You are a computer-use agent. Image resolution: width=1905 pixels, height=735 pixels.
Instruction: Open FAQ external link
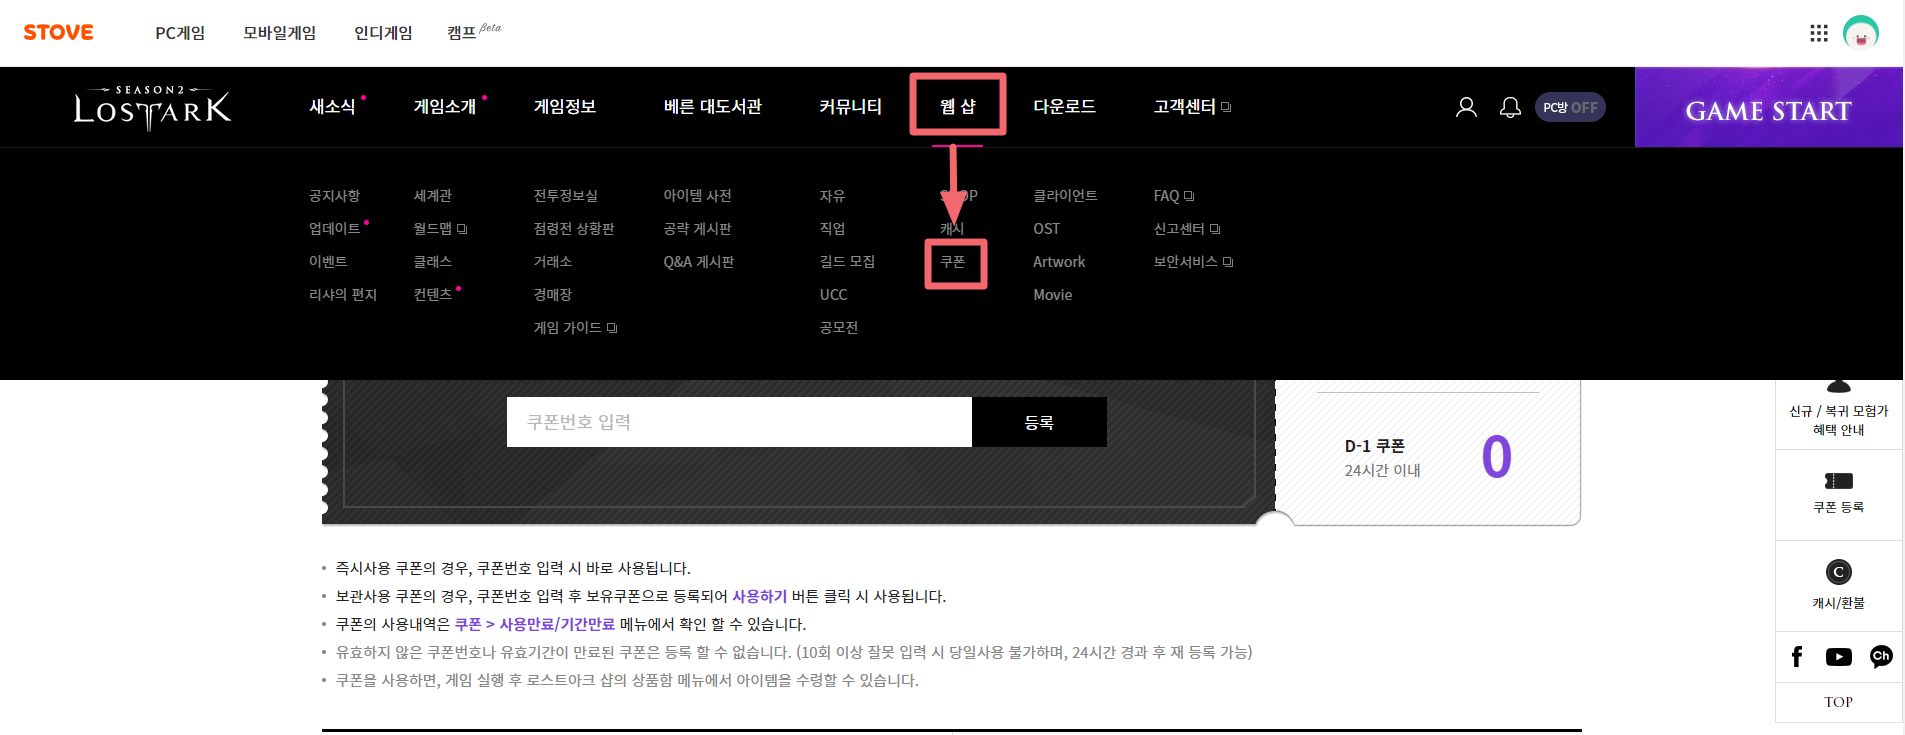pos(1174,196)
